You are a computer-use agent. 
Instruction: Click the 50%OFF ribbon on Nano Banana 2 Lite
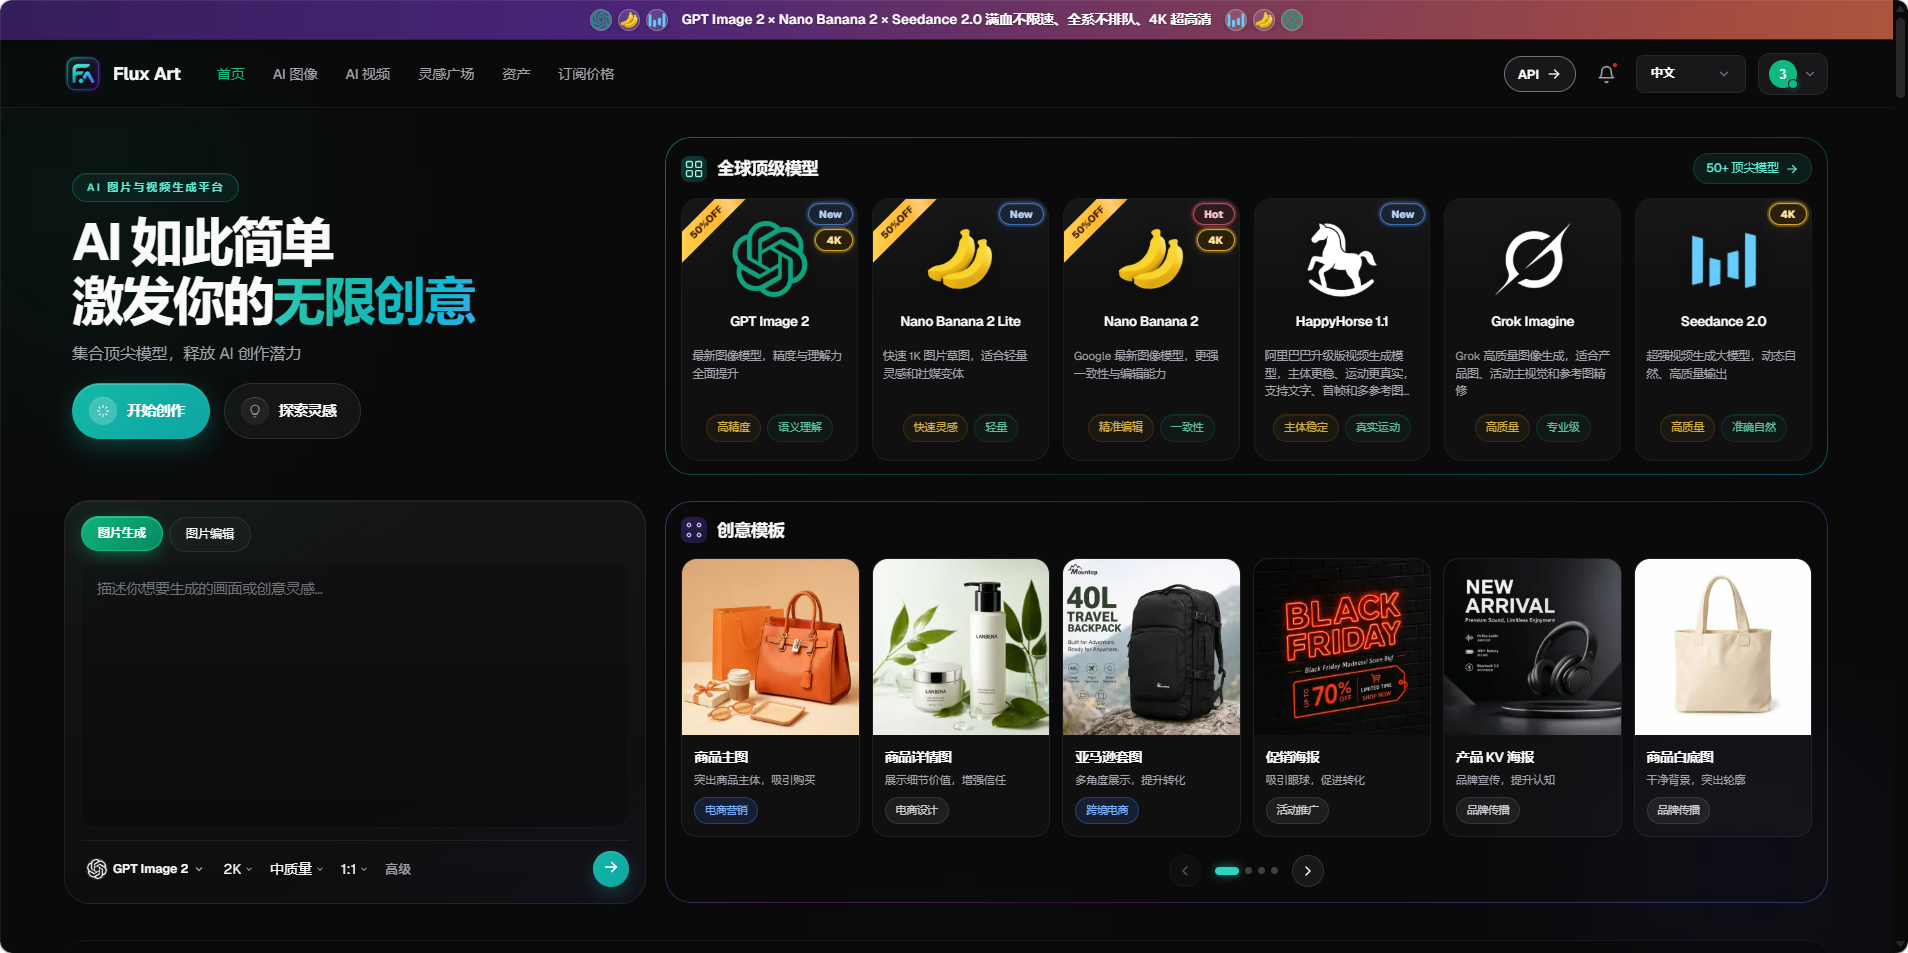[897, 222]
